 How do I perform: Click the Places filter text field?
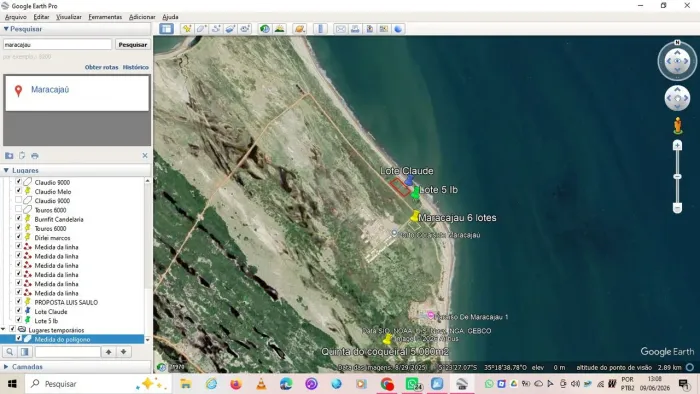[68, 352]
